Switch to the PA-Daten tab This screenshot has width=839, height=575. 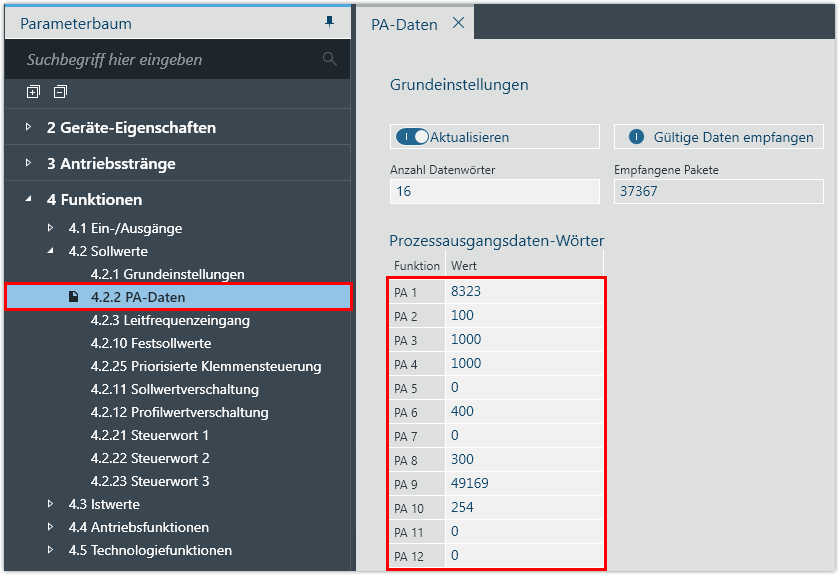(x=404, y=24)
